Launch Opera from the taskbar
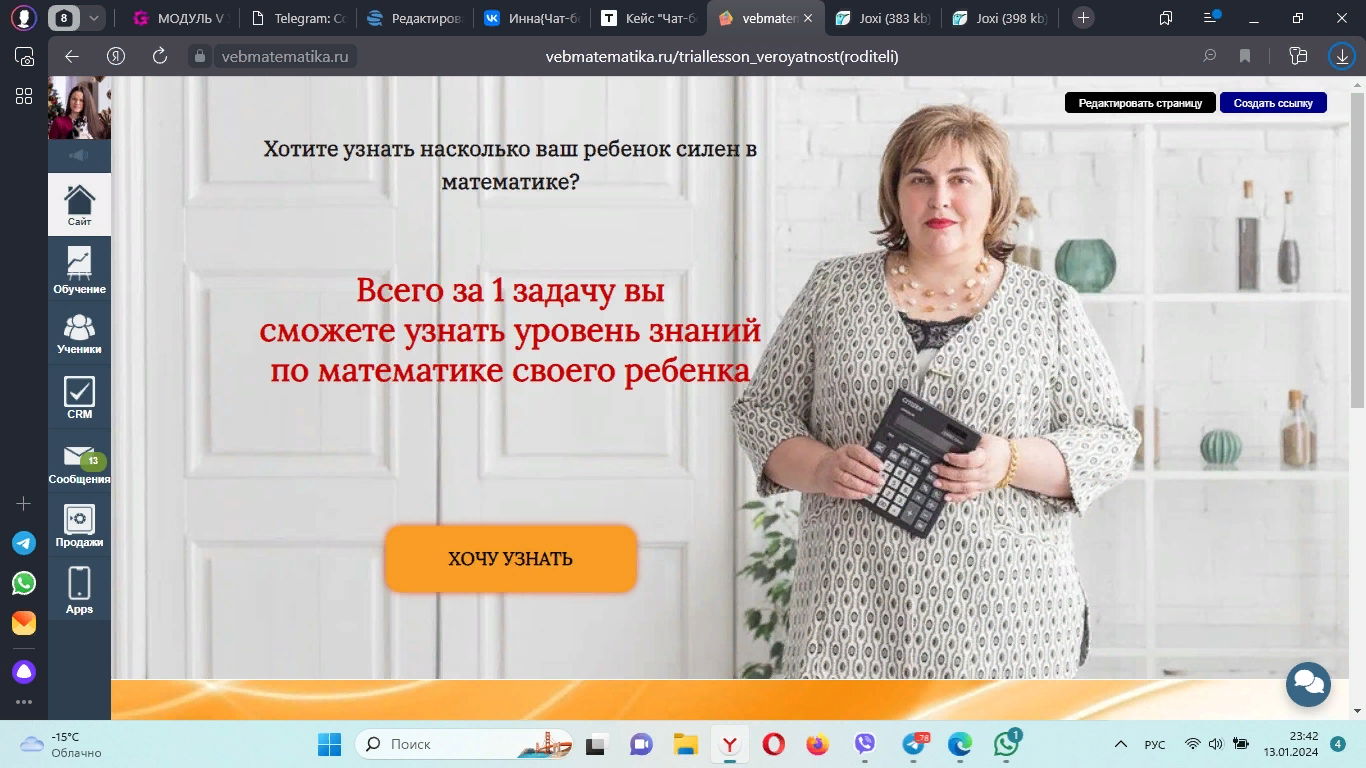Viewport: 1366px width, 768px height. 773,744
